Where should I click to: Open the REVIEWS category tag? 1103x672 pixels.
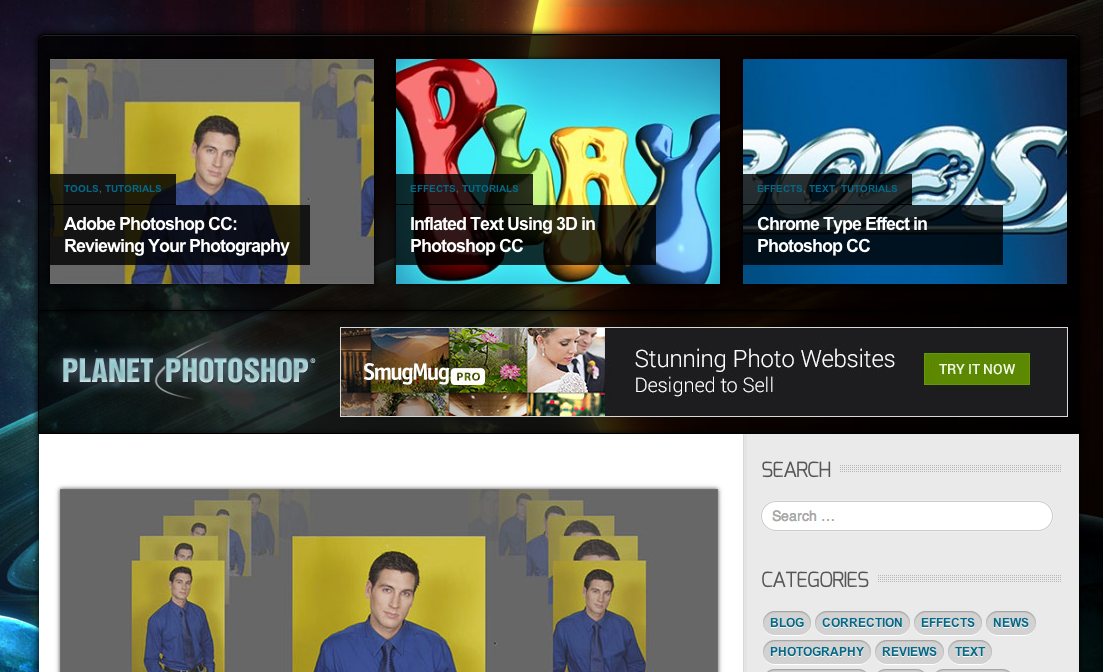pyautogui.click(x=909, y=652)
